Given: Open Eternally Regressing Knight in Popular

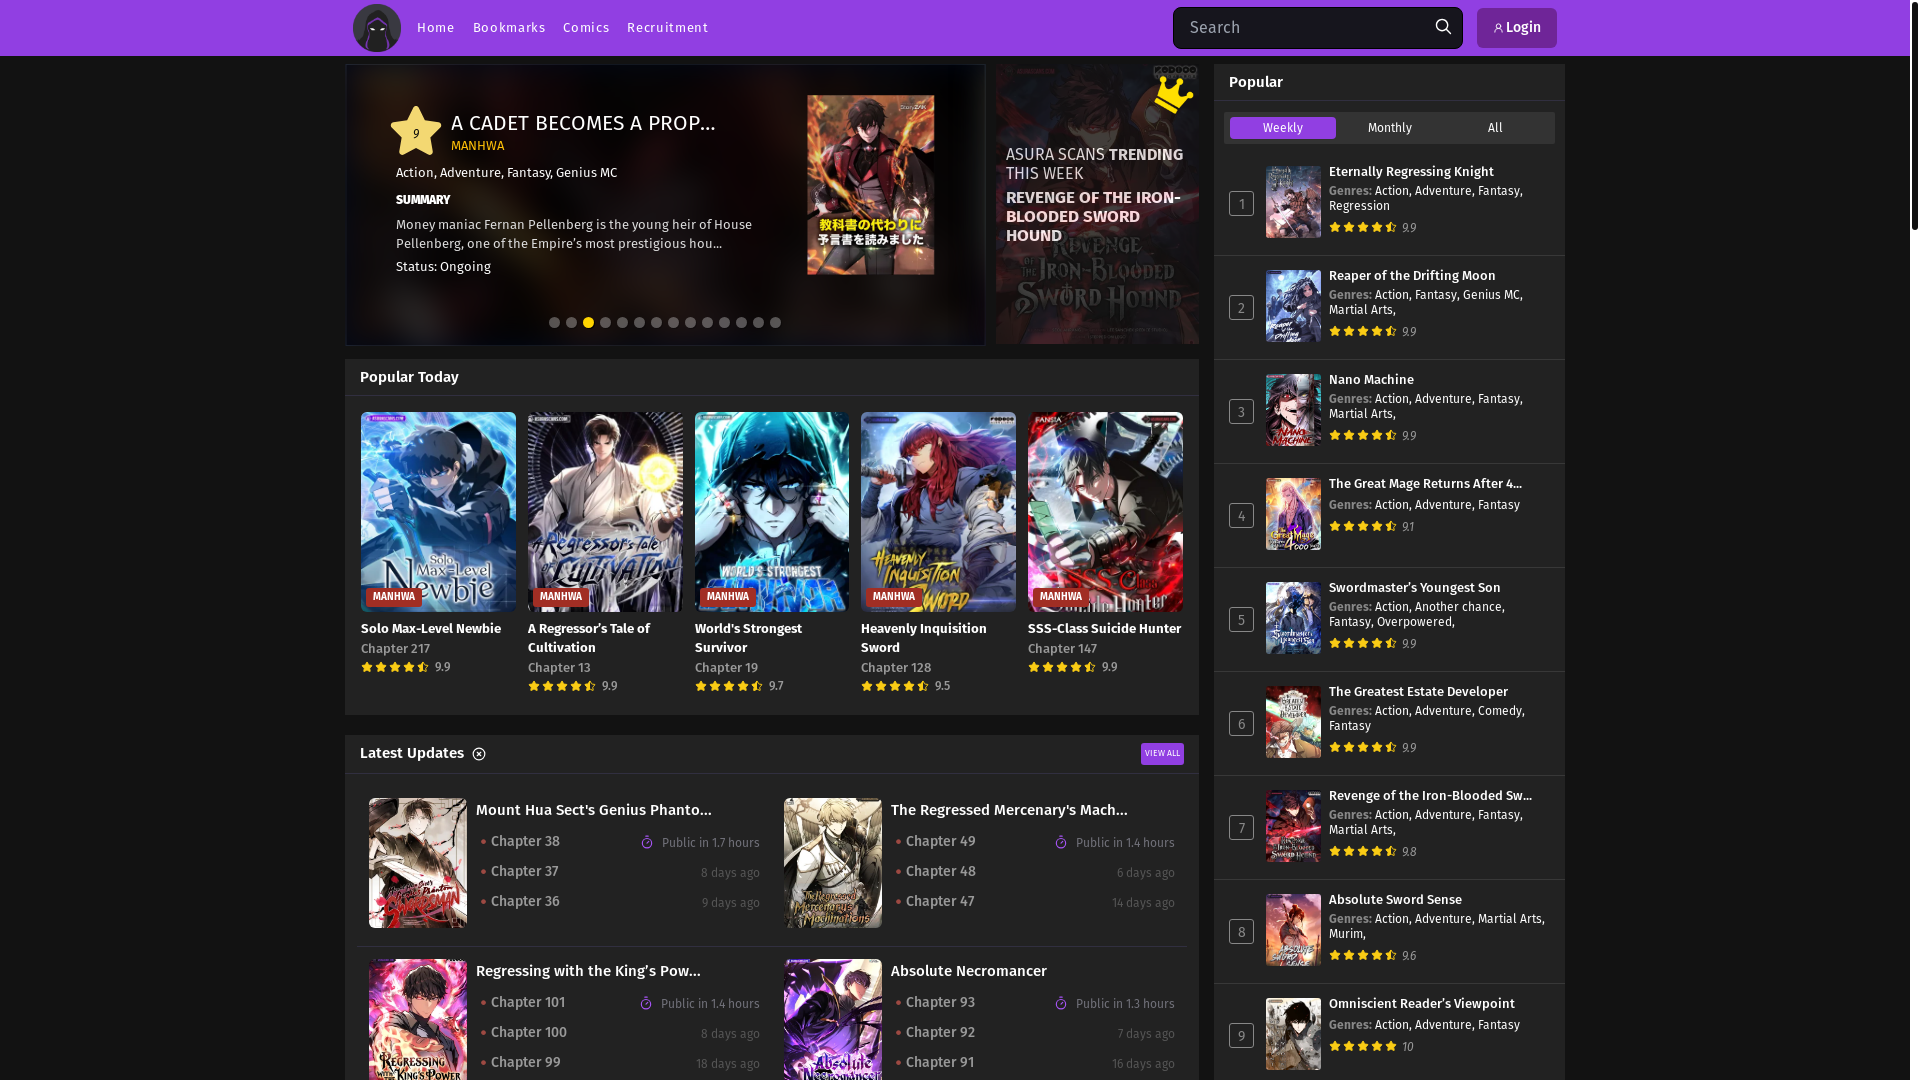Looking at the screenshot, I should pyautogui.click(x=1411, y=172).
